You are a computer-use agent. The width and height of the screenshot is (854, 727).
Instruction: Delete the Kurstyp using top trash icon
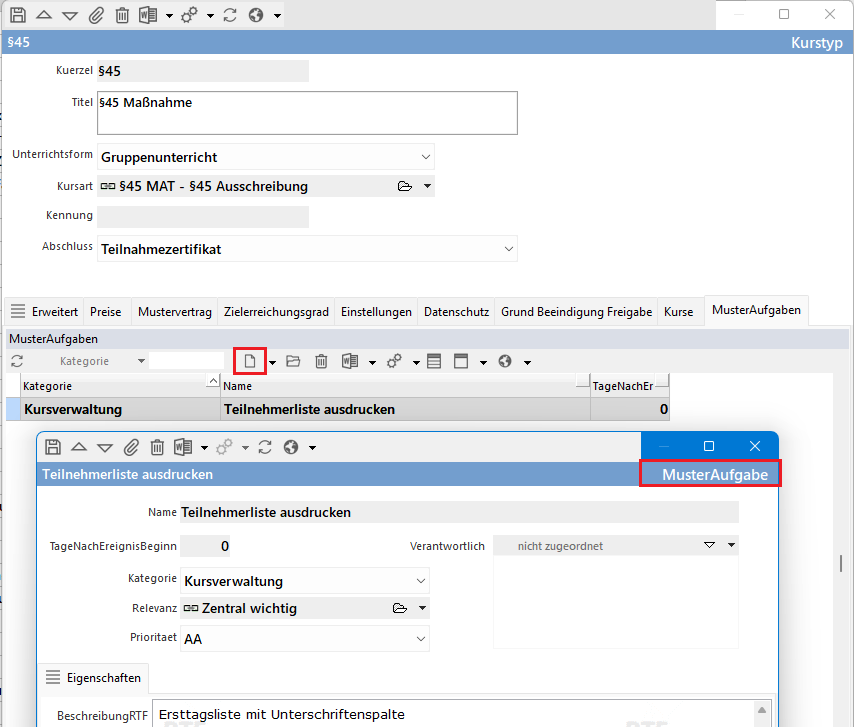point(122,16)
